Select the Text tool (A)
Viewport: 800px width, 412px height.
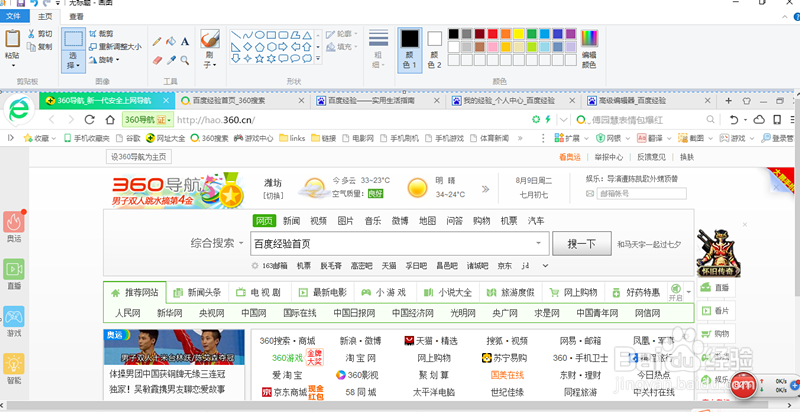[185, 41]
